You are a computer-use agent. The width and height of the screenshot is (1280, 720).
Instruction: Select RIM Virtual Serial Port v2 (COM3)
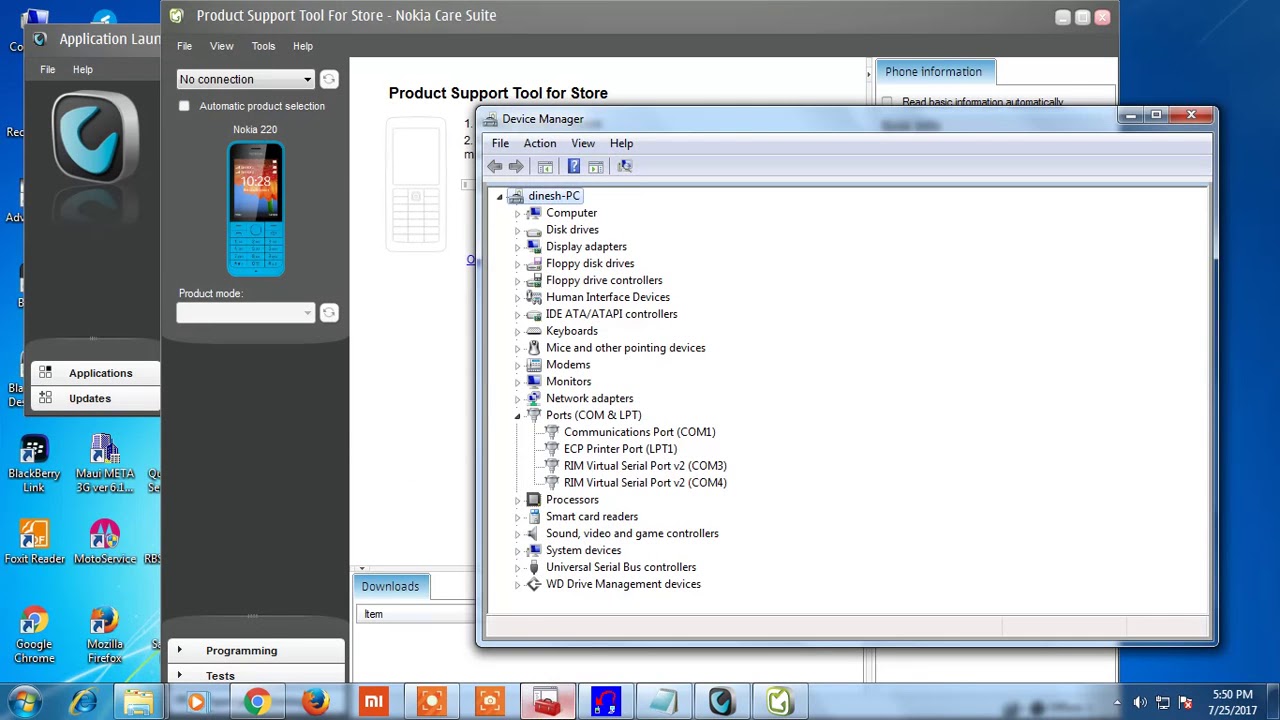(645, 466)
